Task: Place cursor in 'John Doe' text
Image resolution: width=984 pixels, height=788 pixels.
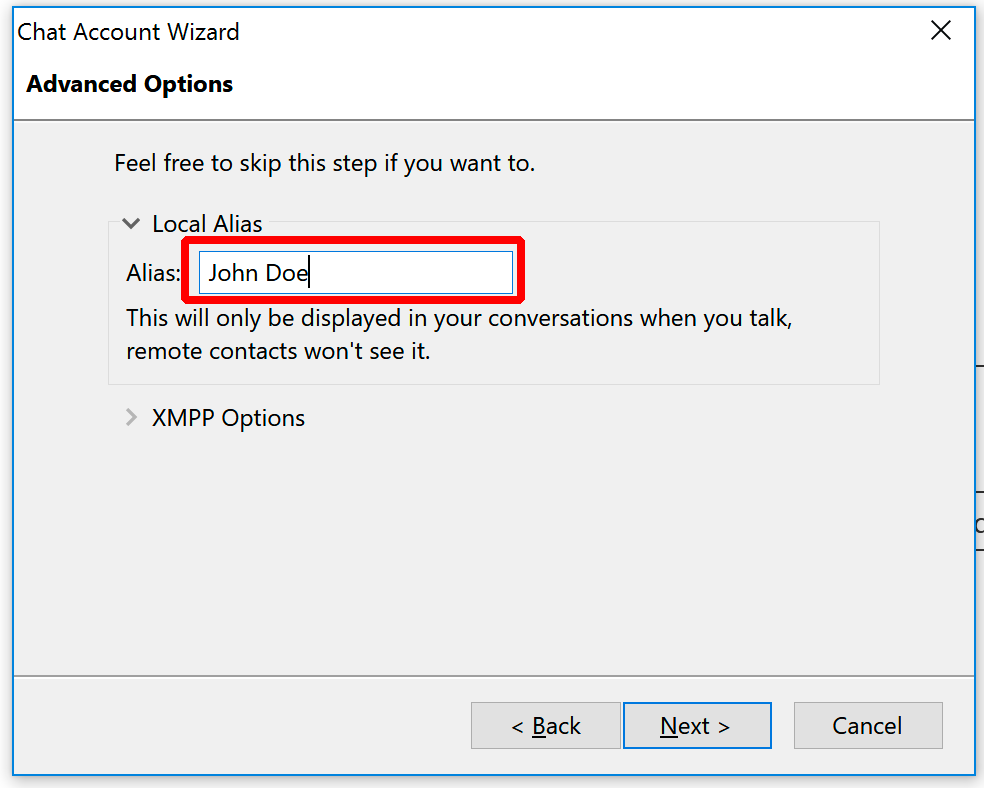Action: (x=258, y=273)
